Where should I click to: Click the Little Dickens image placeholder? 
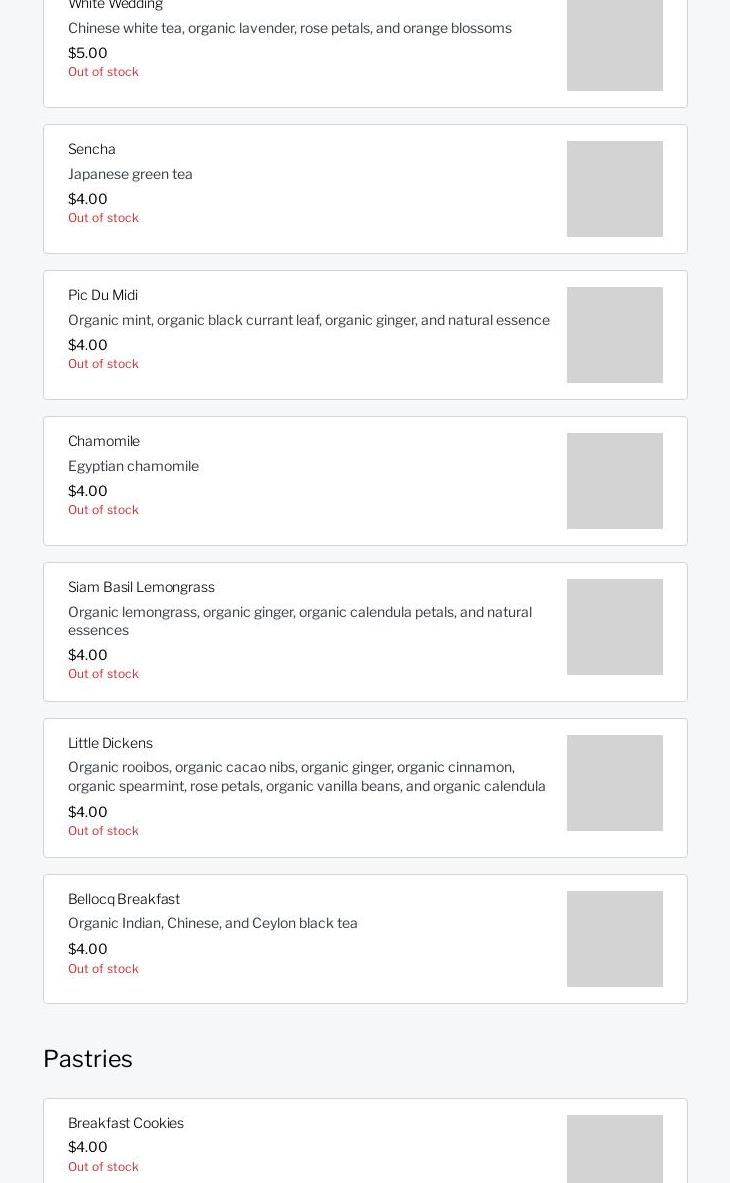pos(614,783)
